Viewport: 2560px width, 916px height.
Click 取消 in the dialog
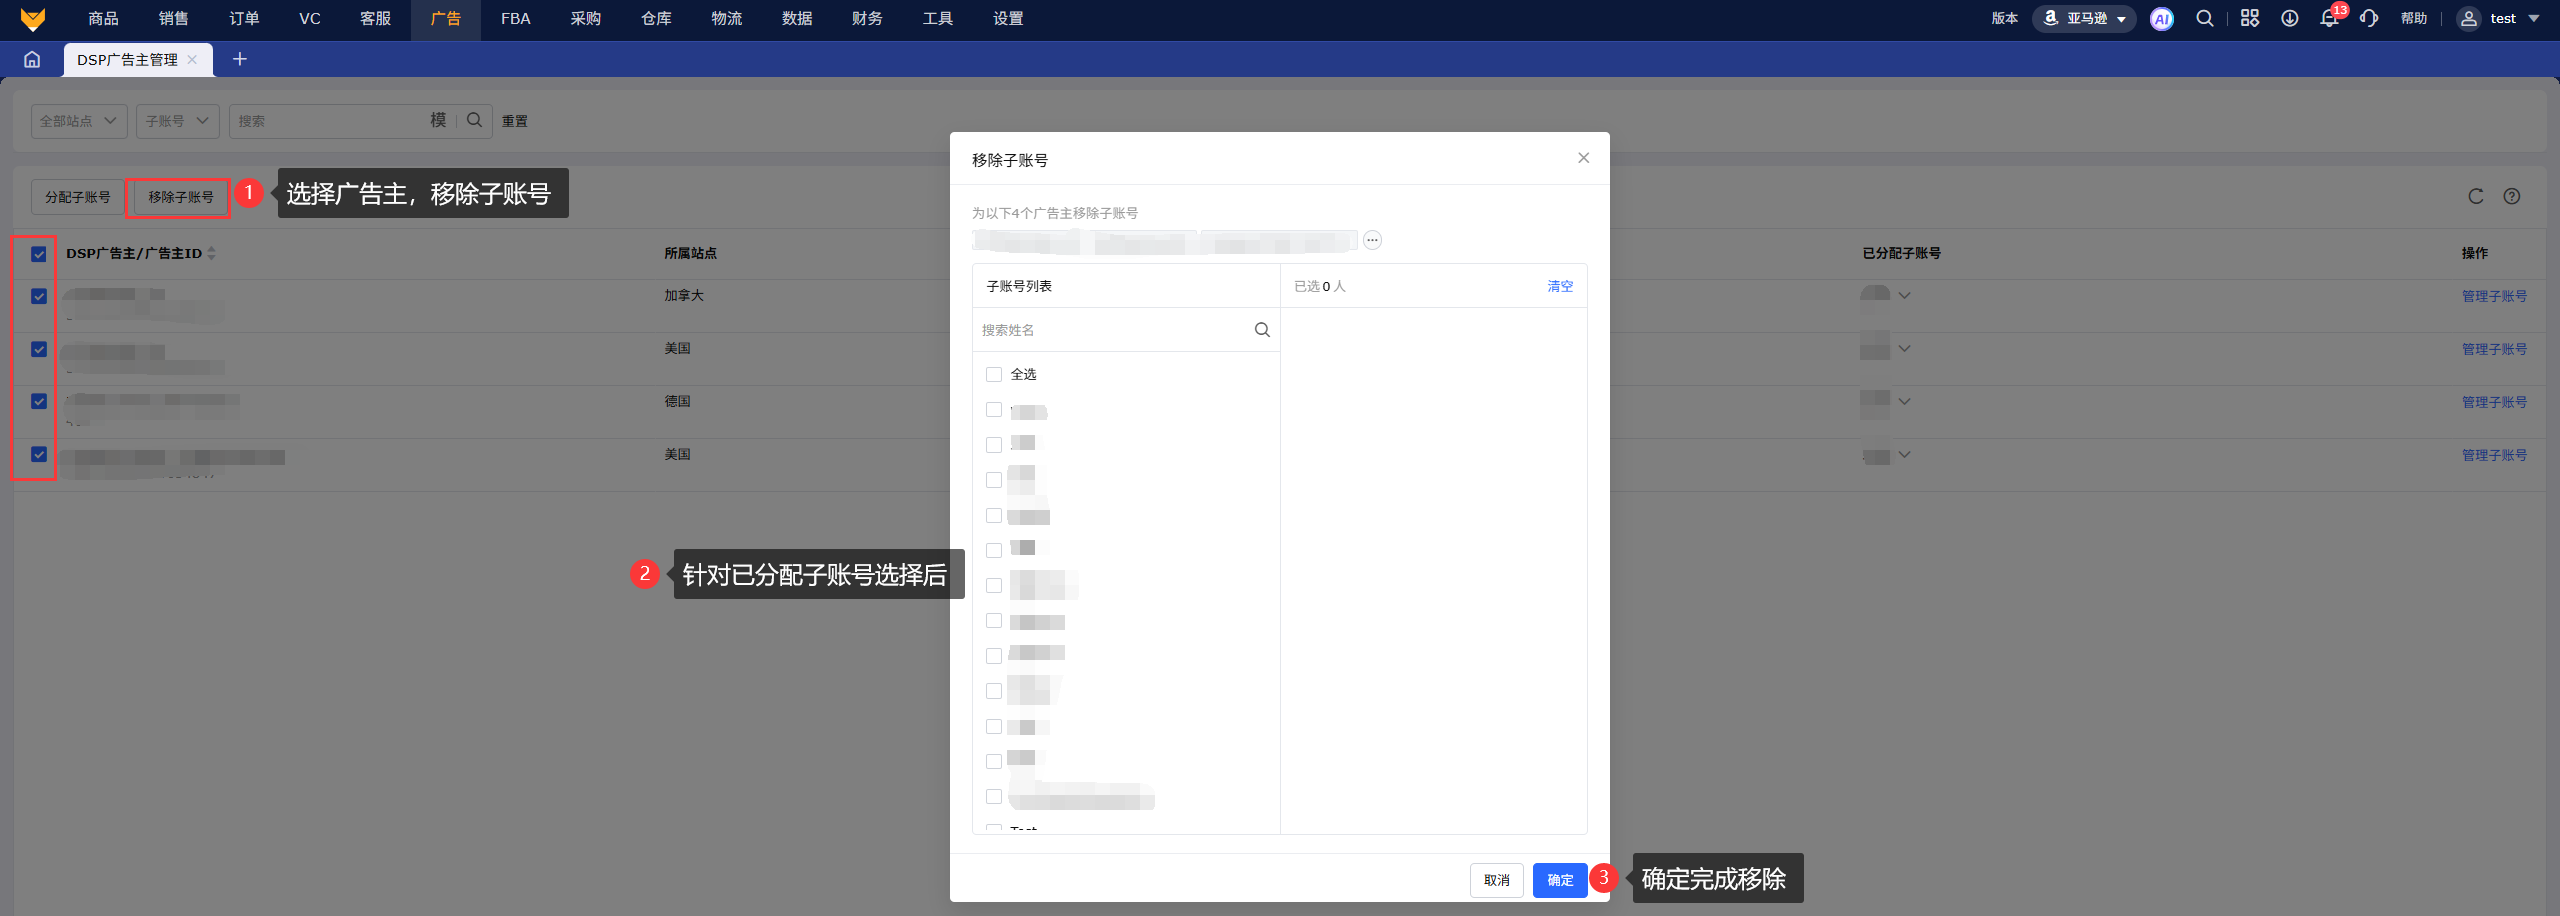pyautogui.click(x=1497, y=880)
